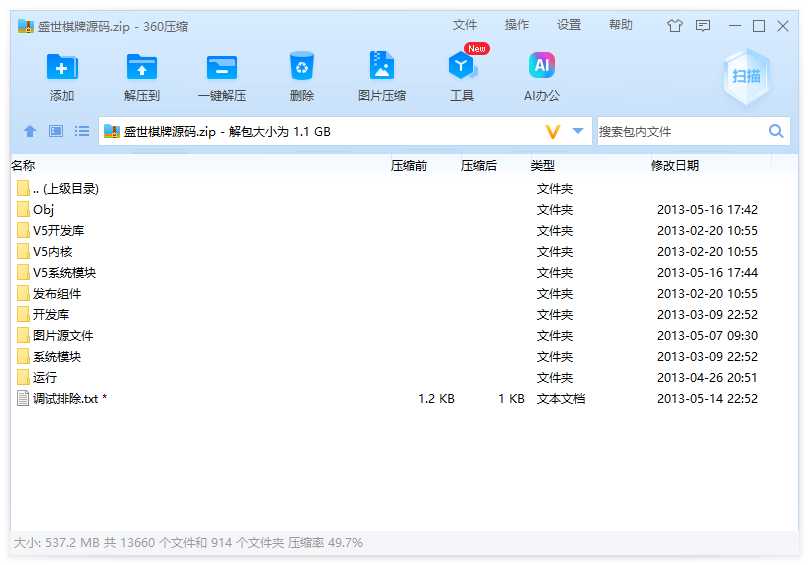
Task: Expand the address bar dropdown arrow
Action: [x=578, y=131]
